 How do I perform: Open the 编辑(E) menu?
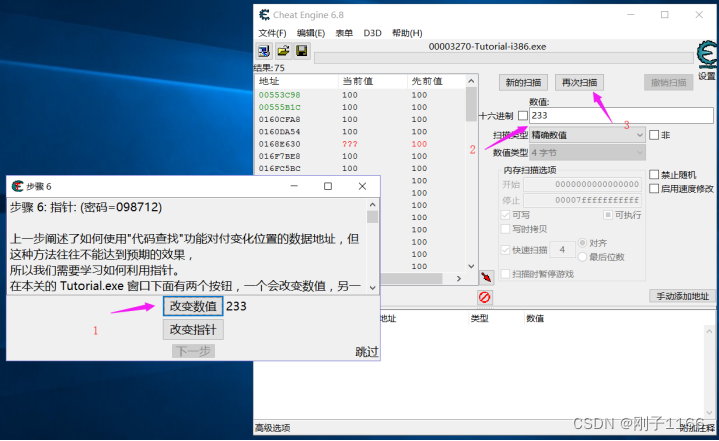[x=311, y=33]
